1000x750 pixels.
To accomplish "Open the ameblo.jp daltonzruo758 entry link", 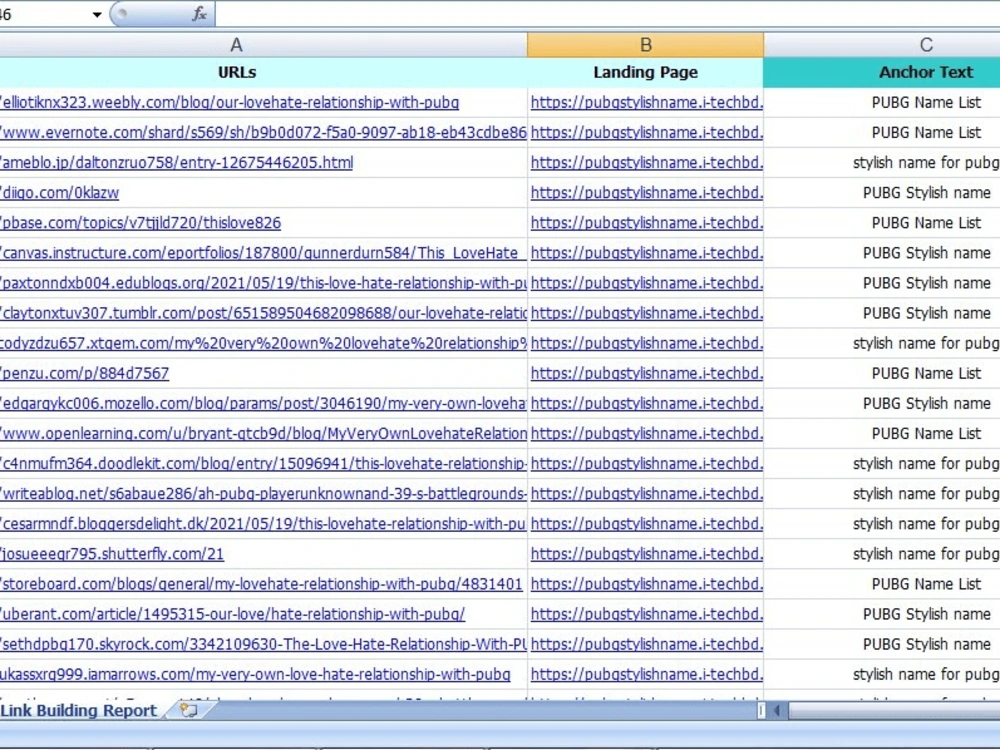I will point(177,163).
